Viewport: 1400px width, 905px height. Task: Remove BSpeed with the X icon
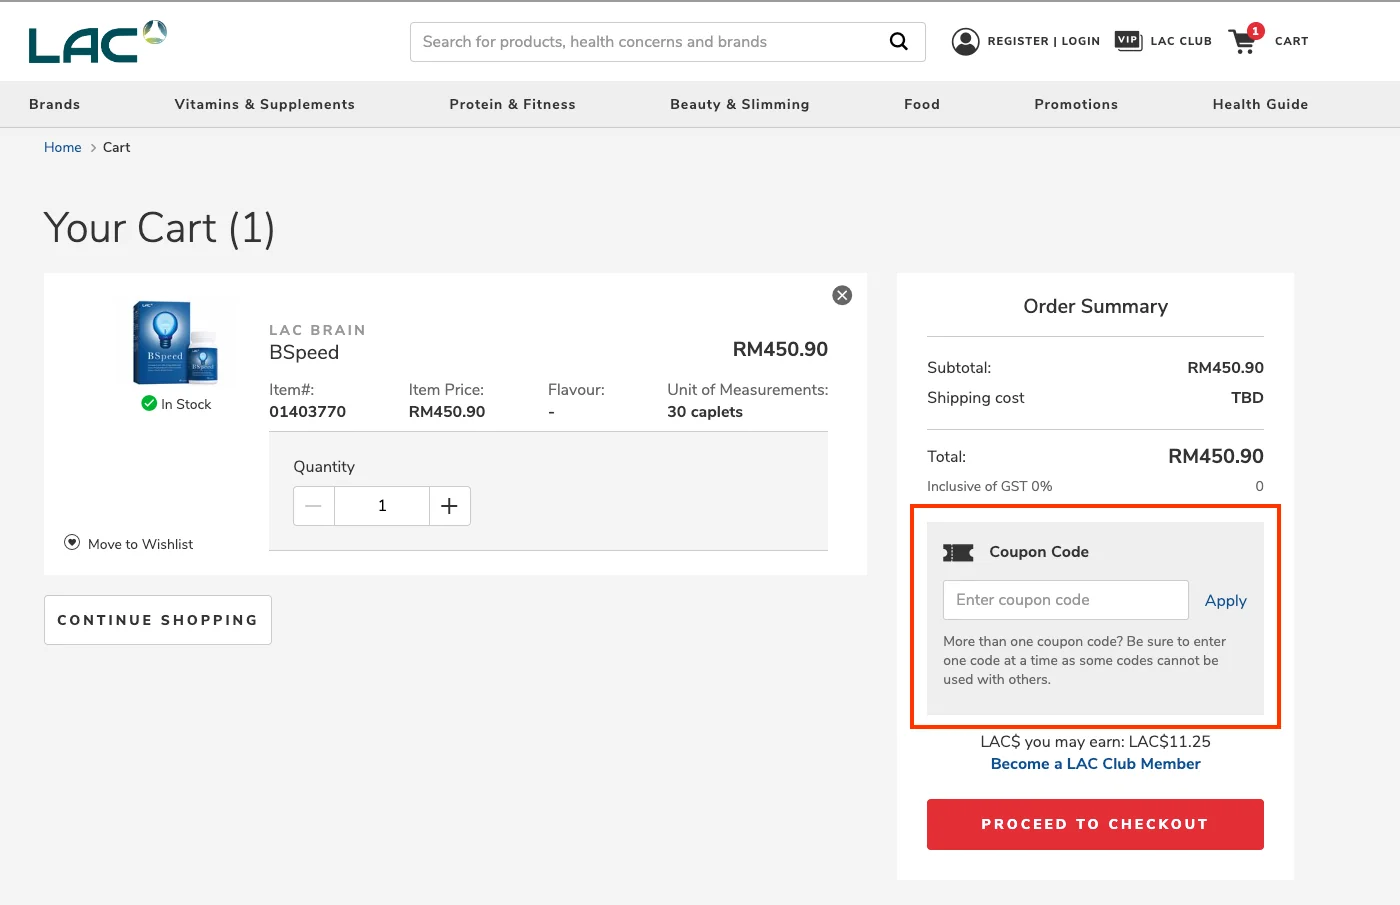[842, 295]
